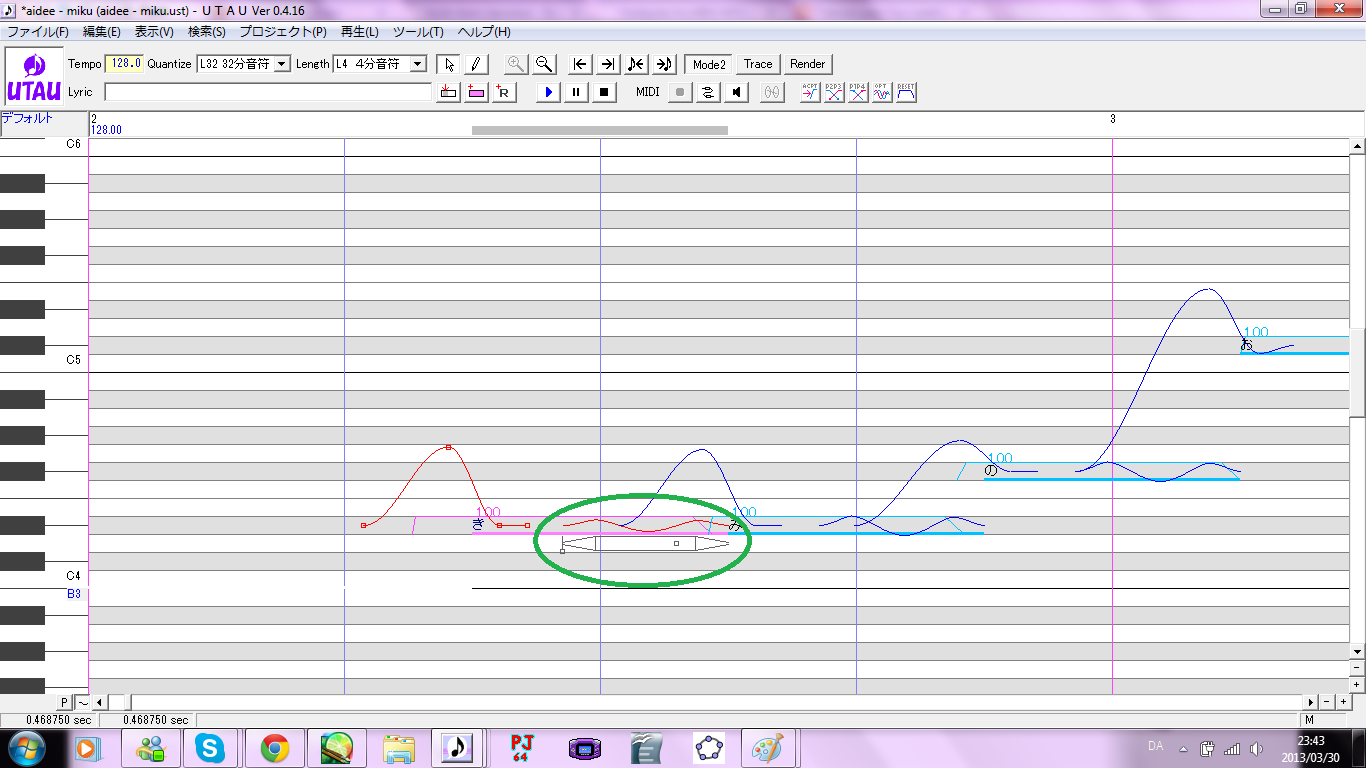The height and width of the screenshot is (768, 1366).
Task: Open Skype from the taskbar
Action: (210, 747)
